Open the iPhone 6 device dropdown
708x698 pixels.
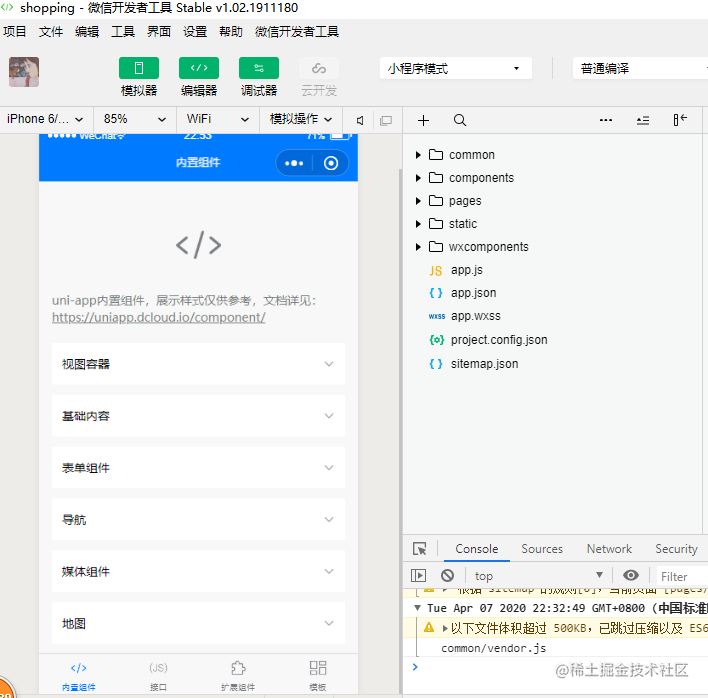tap(45, 119)
